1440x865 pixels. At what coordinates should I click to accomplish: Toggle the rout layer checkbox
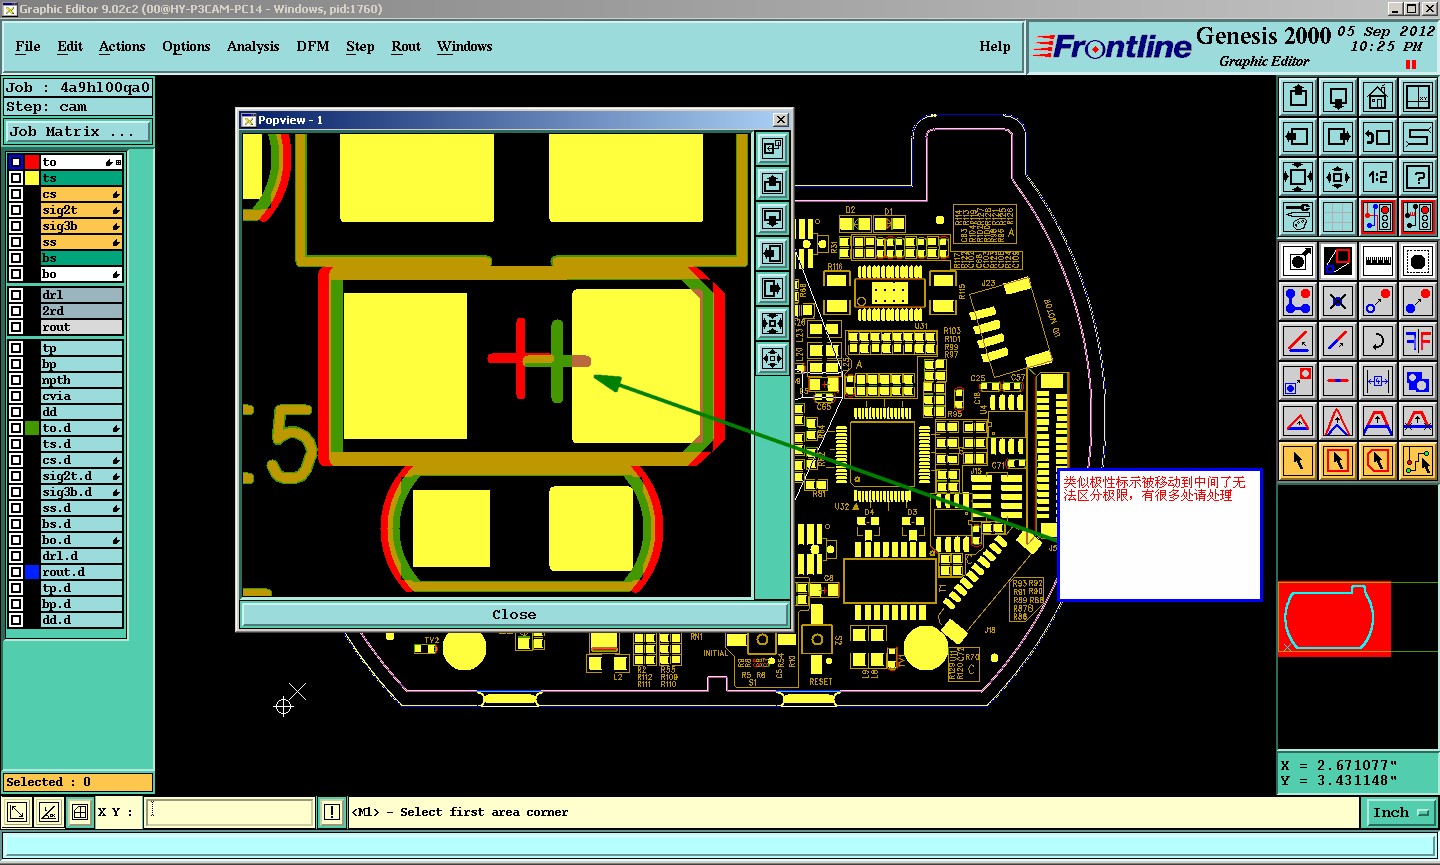(x=16, y=327)
